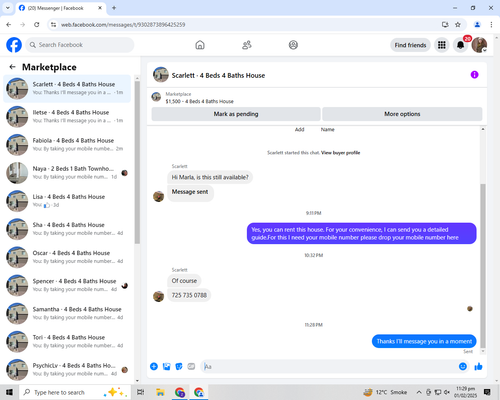Choose a sticker using the sticker icon
Viewport: 500px width, 400px height.
tap(179, 367)
